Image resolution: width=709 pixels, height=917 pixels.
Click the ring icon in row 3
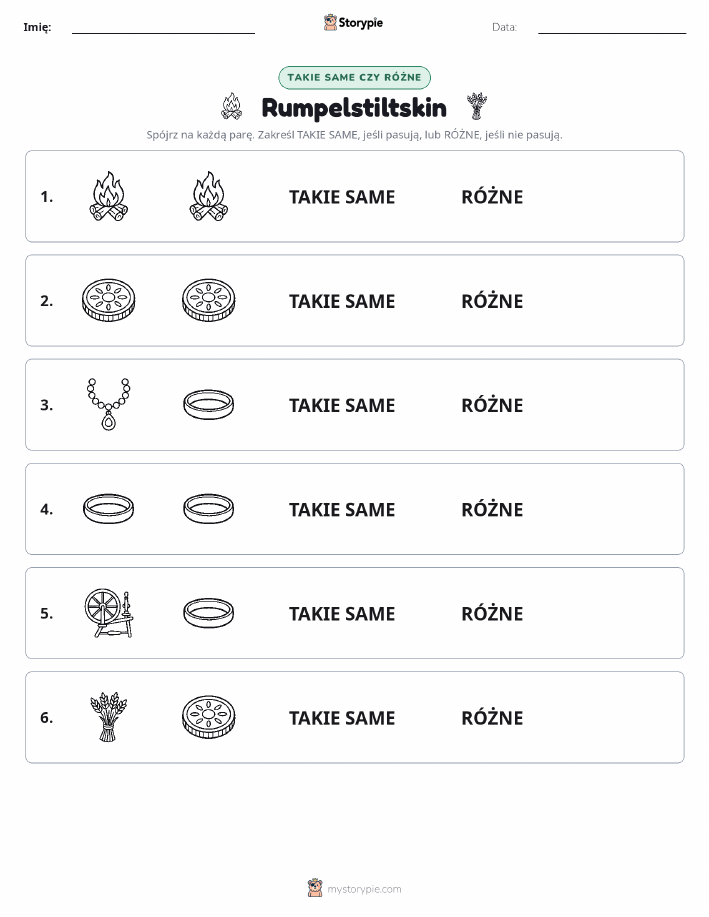(x=209, y=405)
